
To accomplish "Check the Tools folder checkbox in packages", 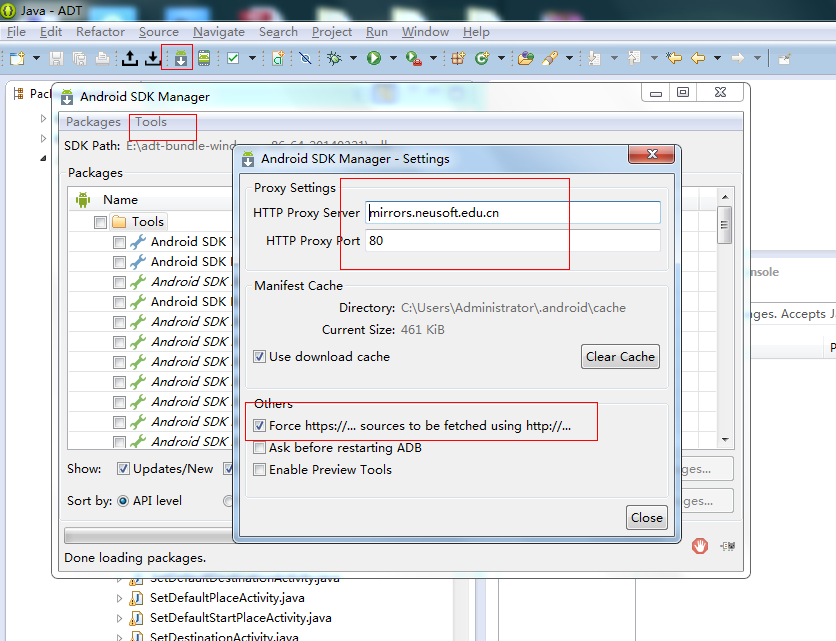I will [100, 222].
